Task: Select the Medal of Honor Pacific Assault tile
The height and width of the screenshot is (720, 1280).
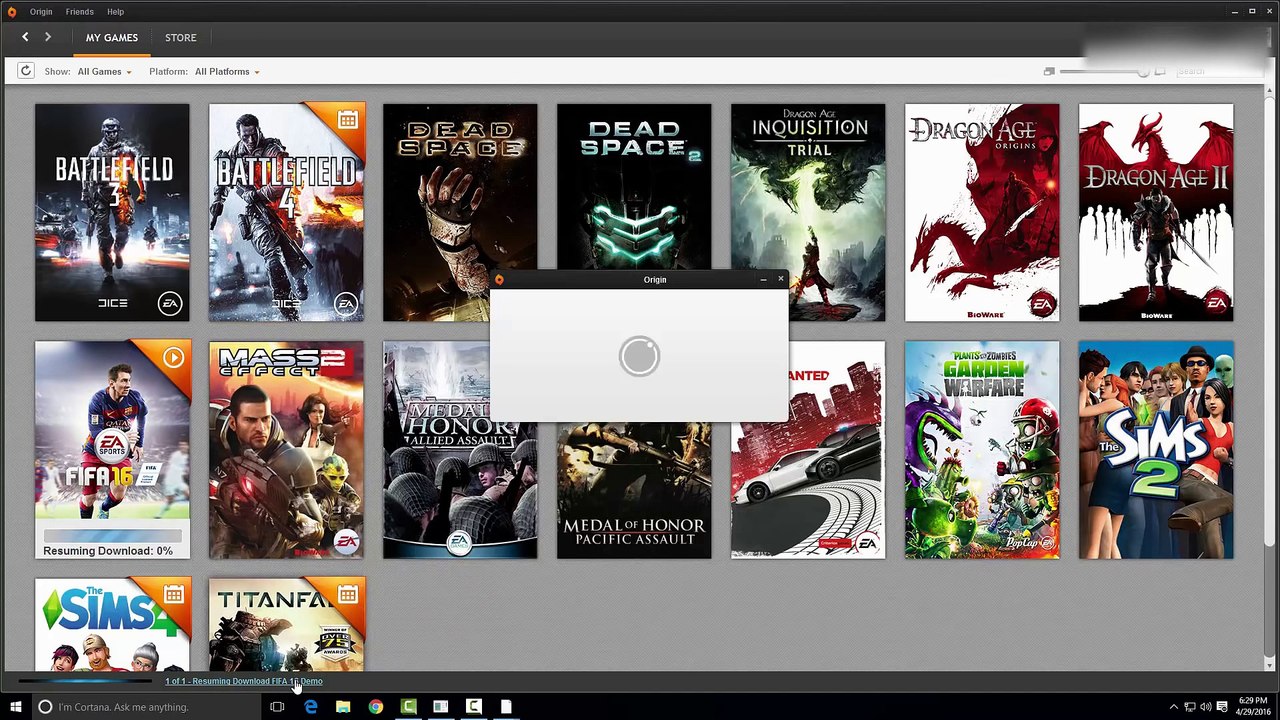Action: click(634, 490)
